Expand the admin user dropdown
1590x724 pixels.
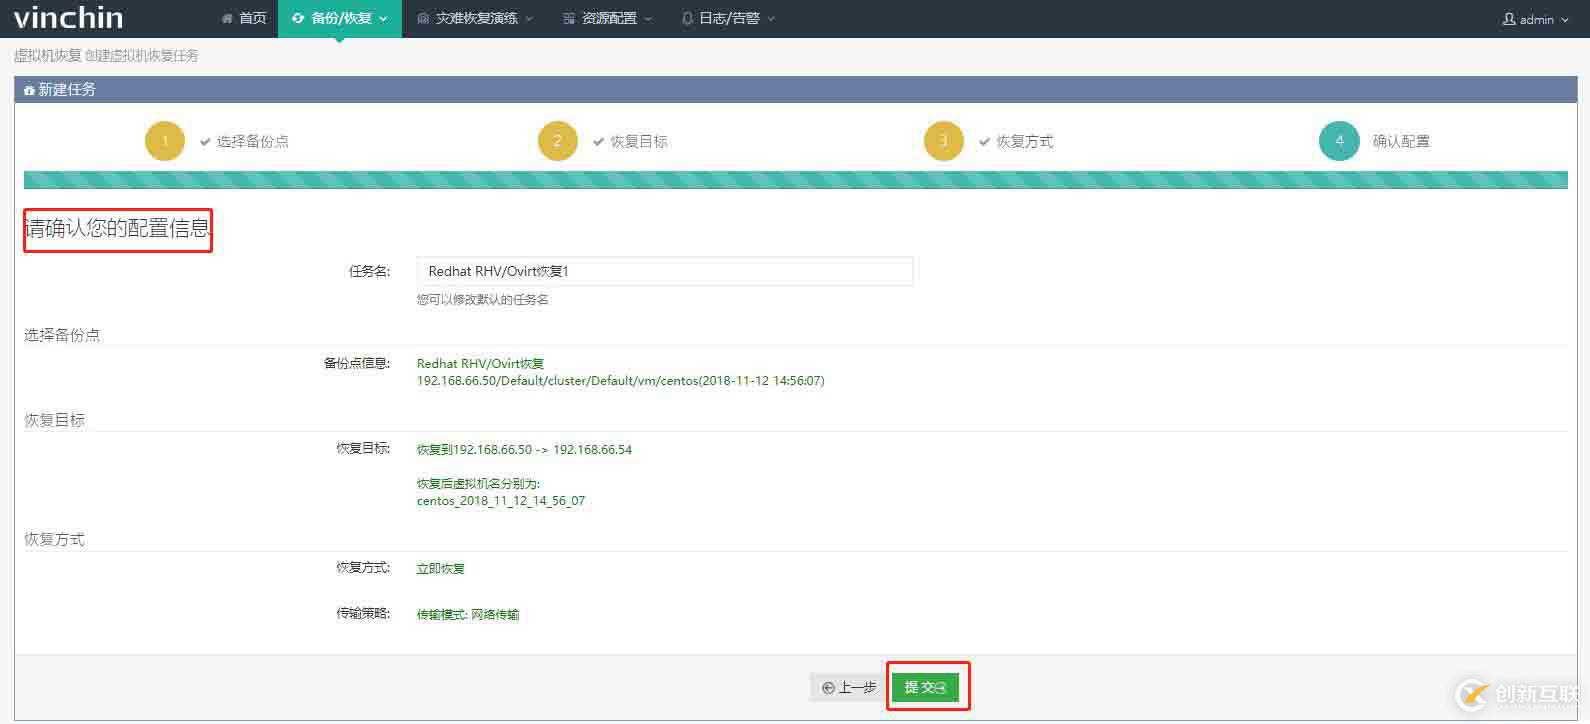pos(1536,19)
